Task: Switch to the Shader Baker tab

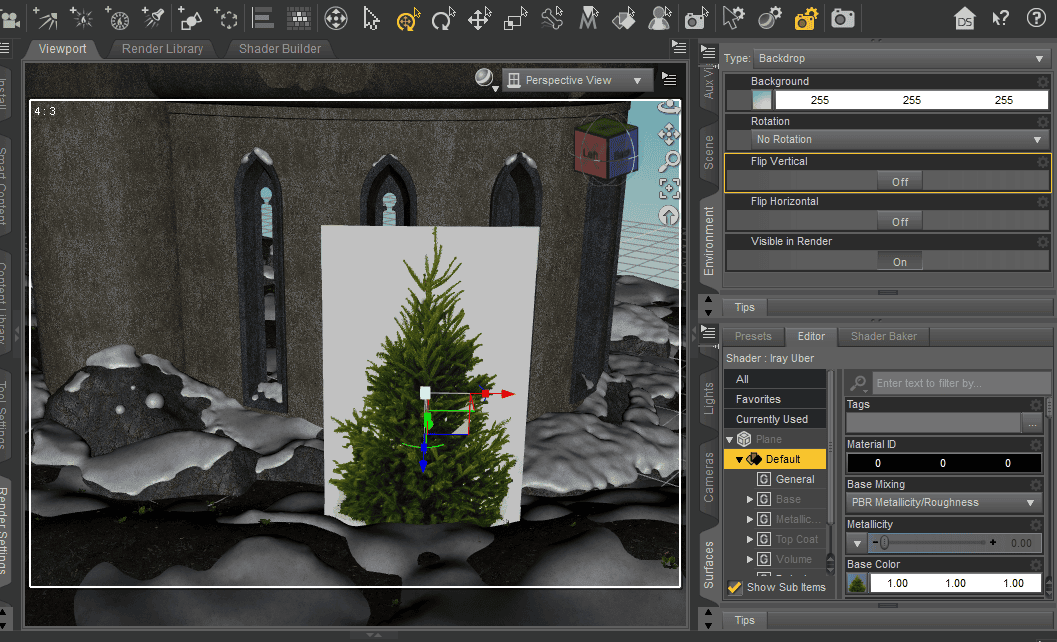Action: tap(883, 336)
